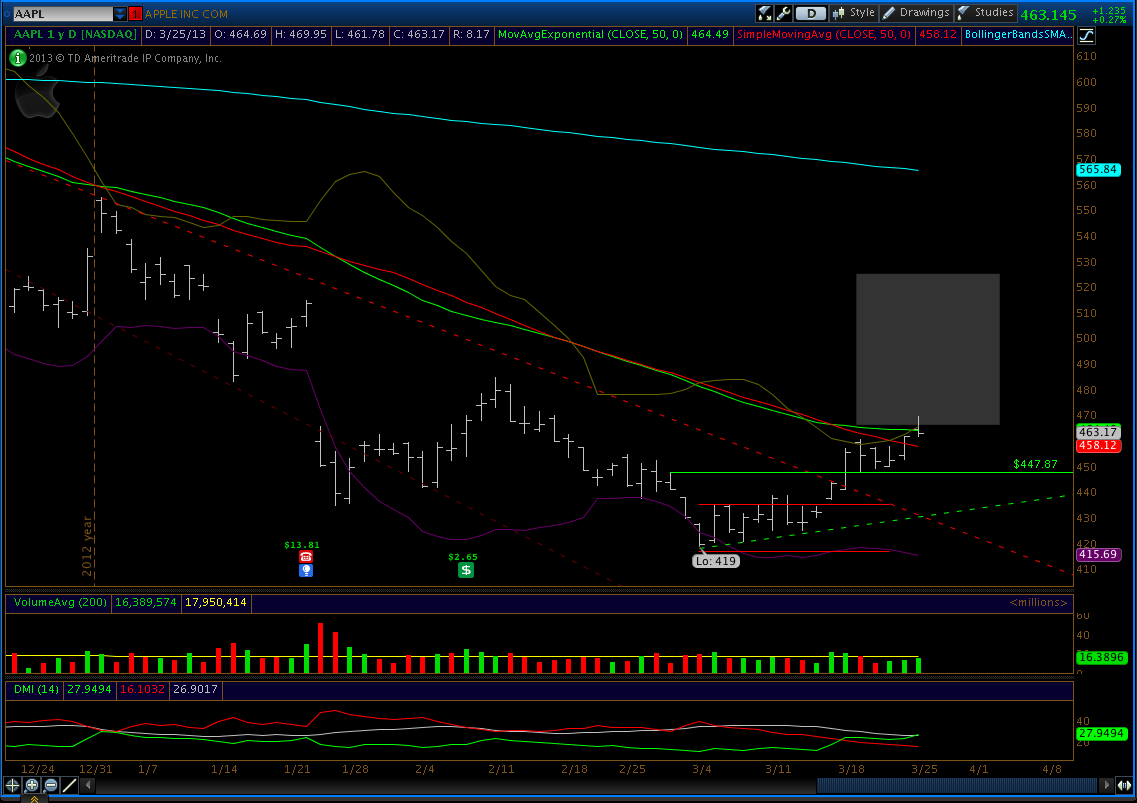Screen dimensions: 1137x803
Task: Click the 16.1032 DMI value
Action: point(142,689)
